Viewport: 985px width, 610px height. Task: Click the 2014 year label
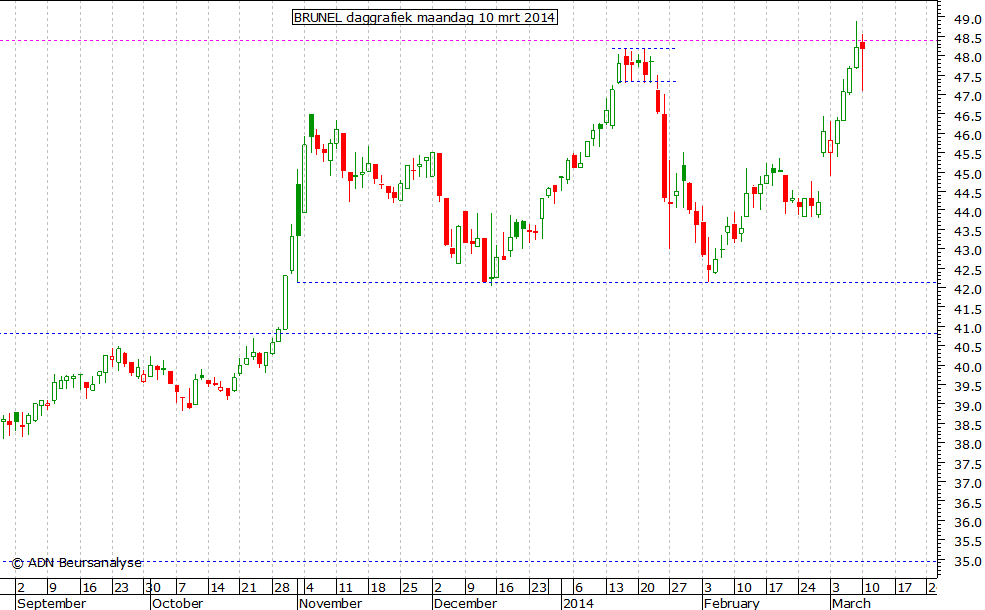pyautogui.click(x=579, y=603)
